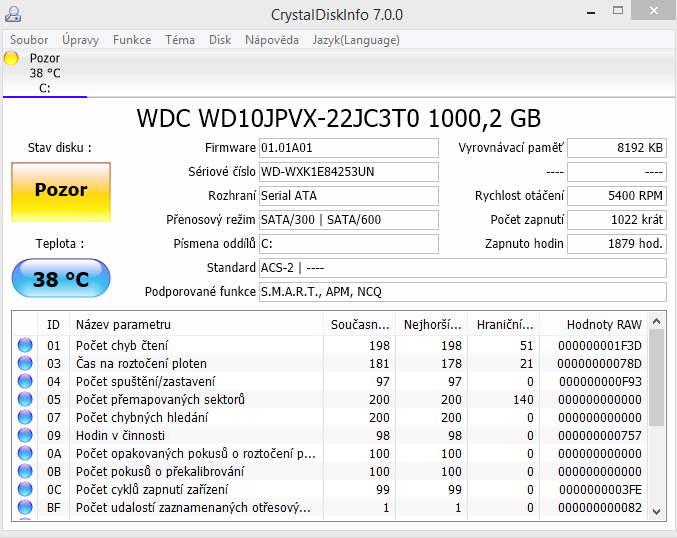
Task: Click the rotation rate field 5400 RPM
Action: click(x=617, y=196)
